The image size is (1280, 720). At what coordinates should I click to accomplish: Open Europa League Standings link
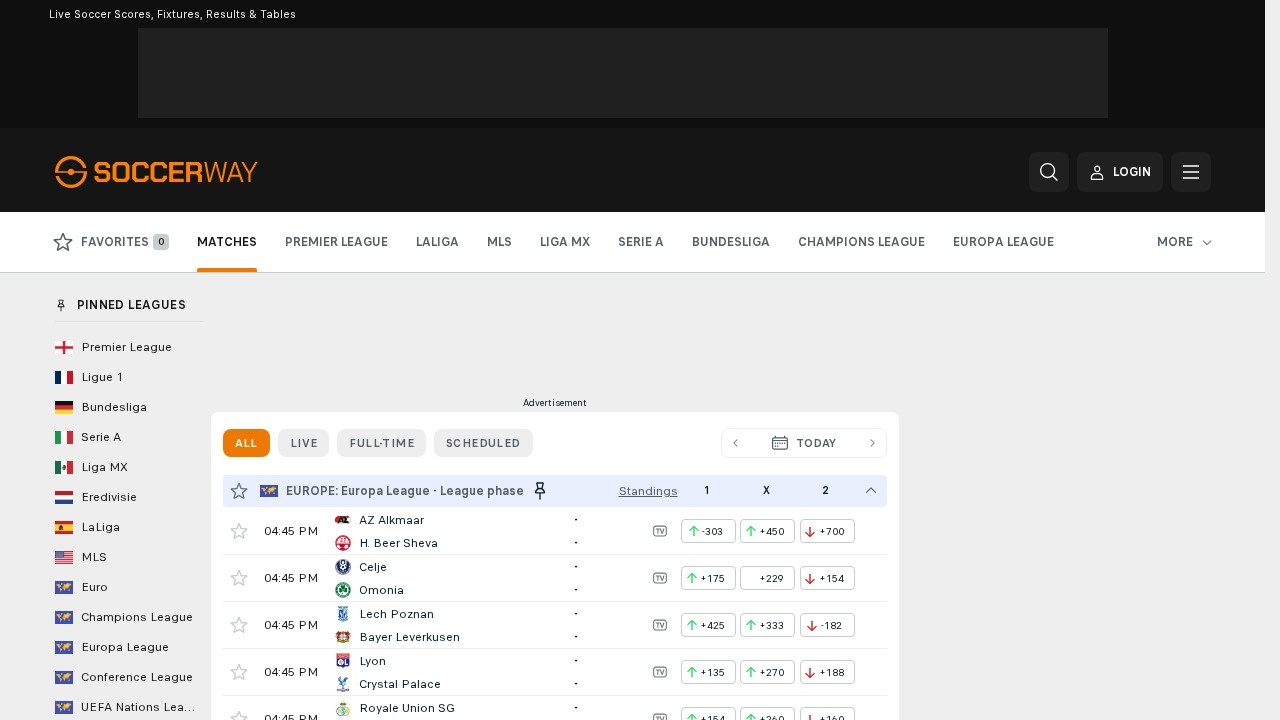[x=648, y=491]
